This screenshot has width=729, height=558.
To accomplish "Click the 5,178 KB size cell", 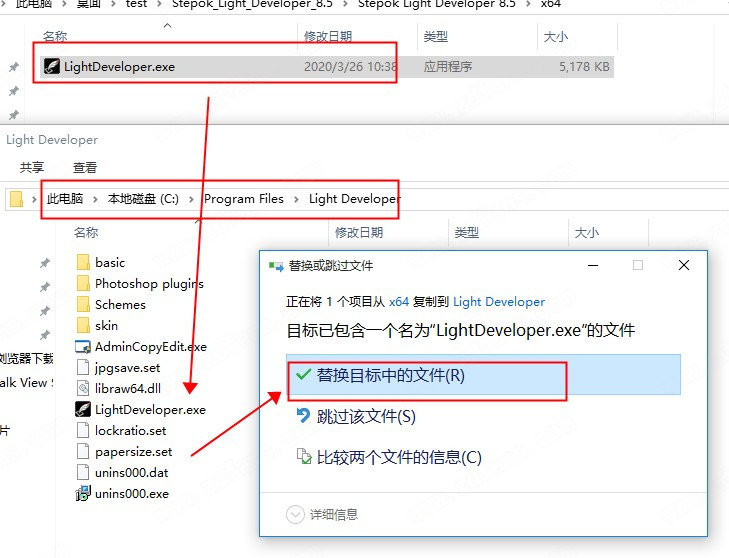I will pos(584,66).
